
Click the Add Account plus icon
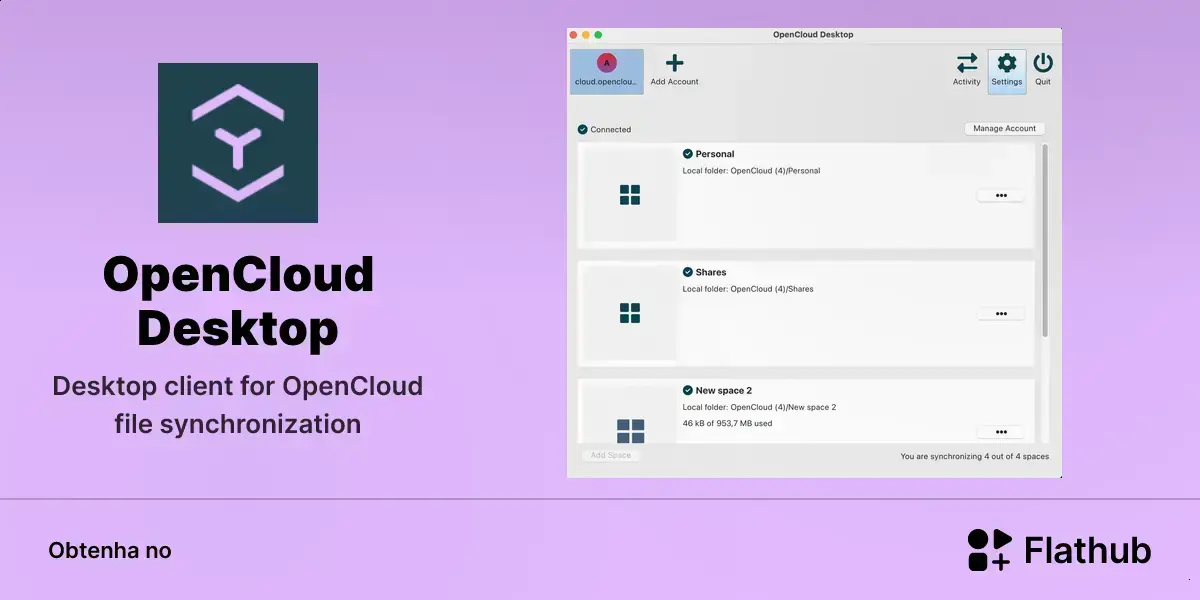pos(675,63)
